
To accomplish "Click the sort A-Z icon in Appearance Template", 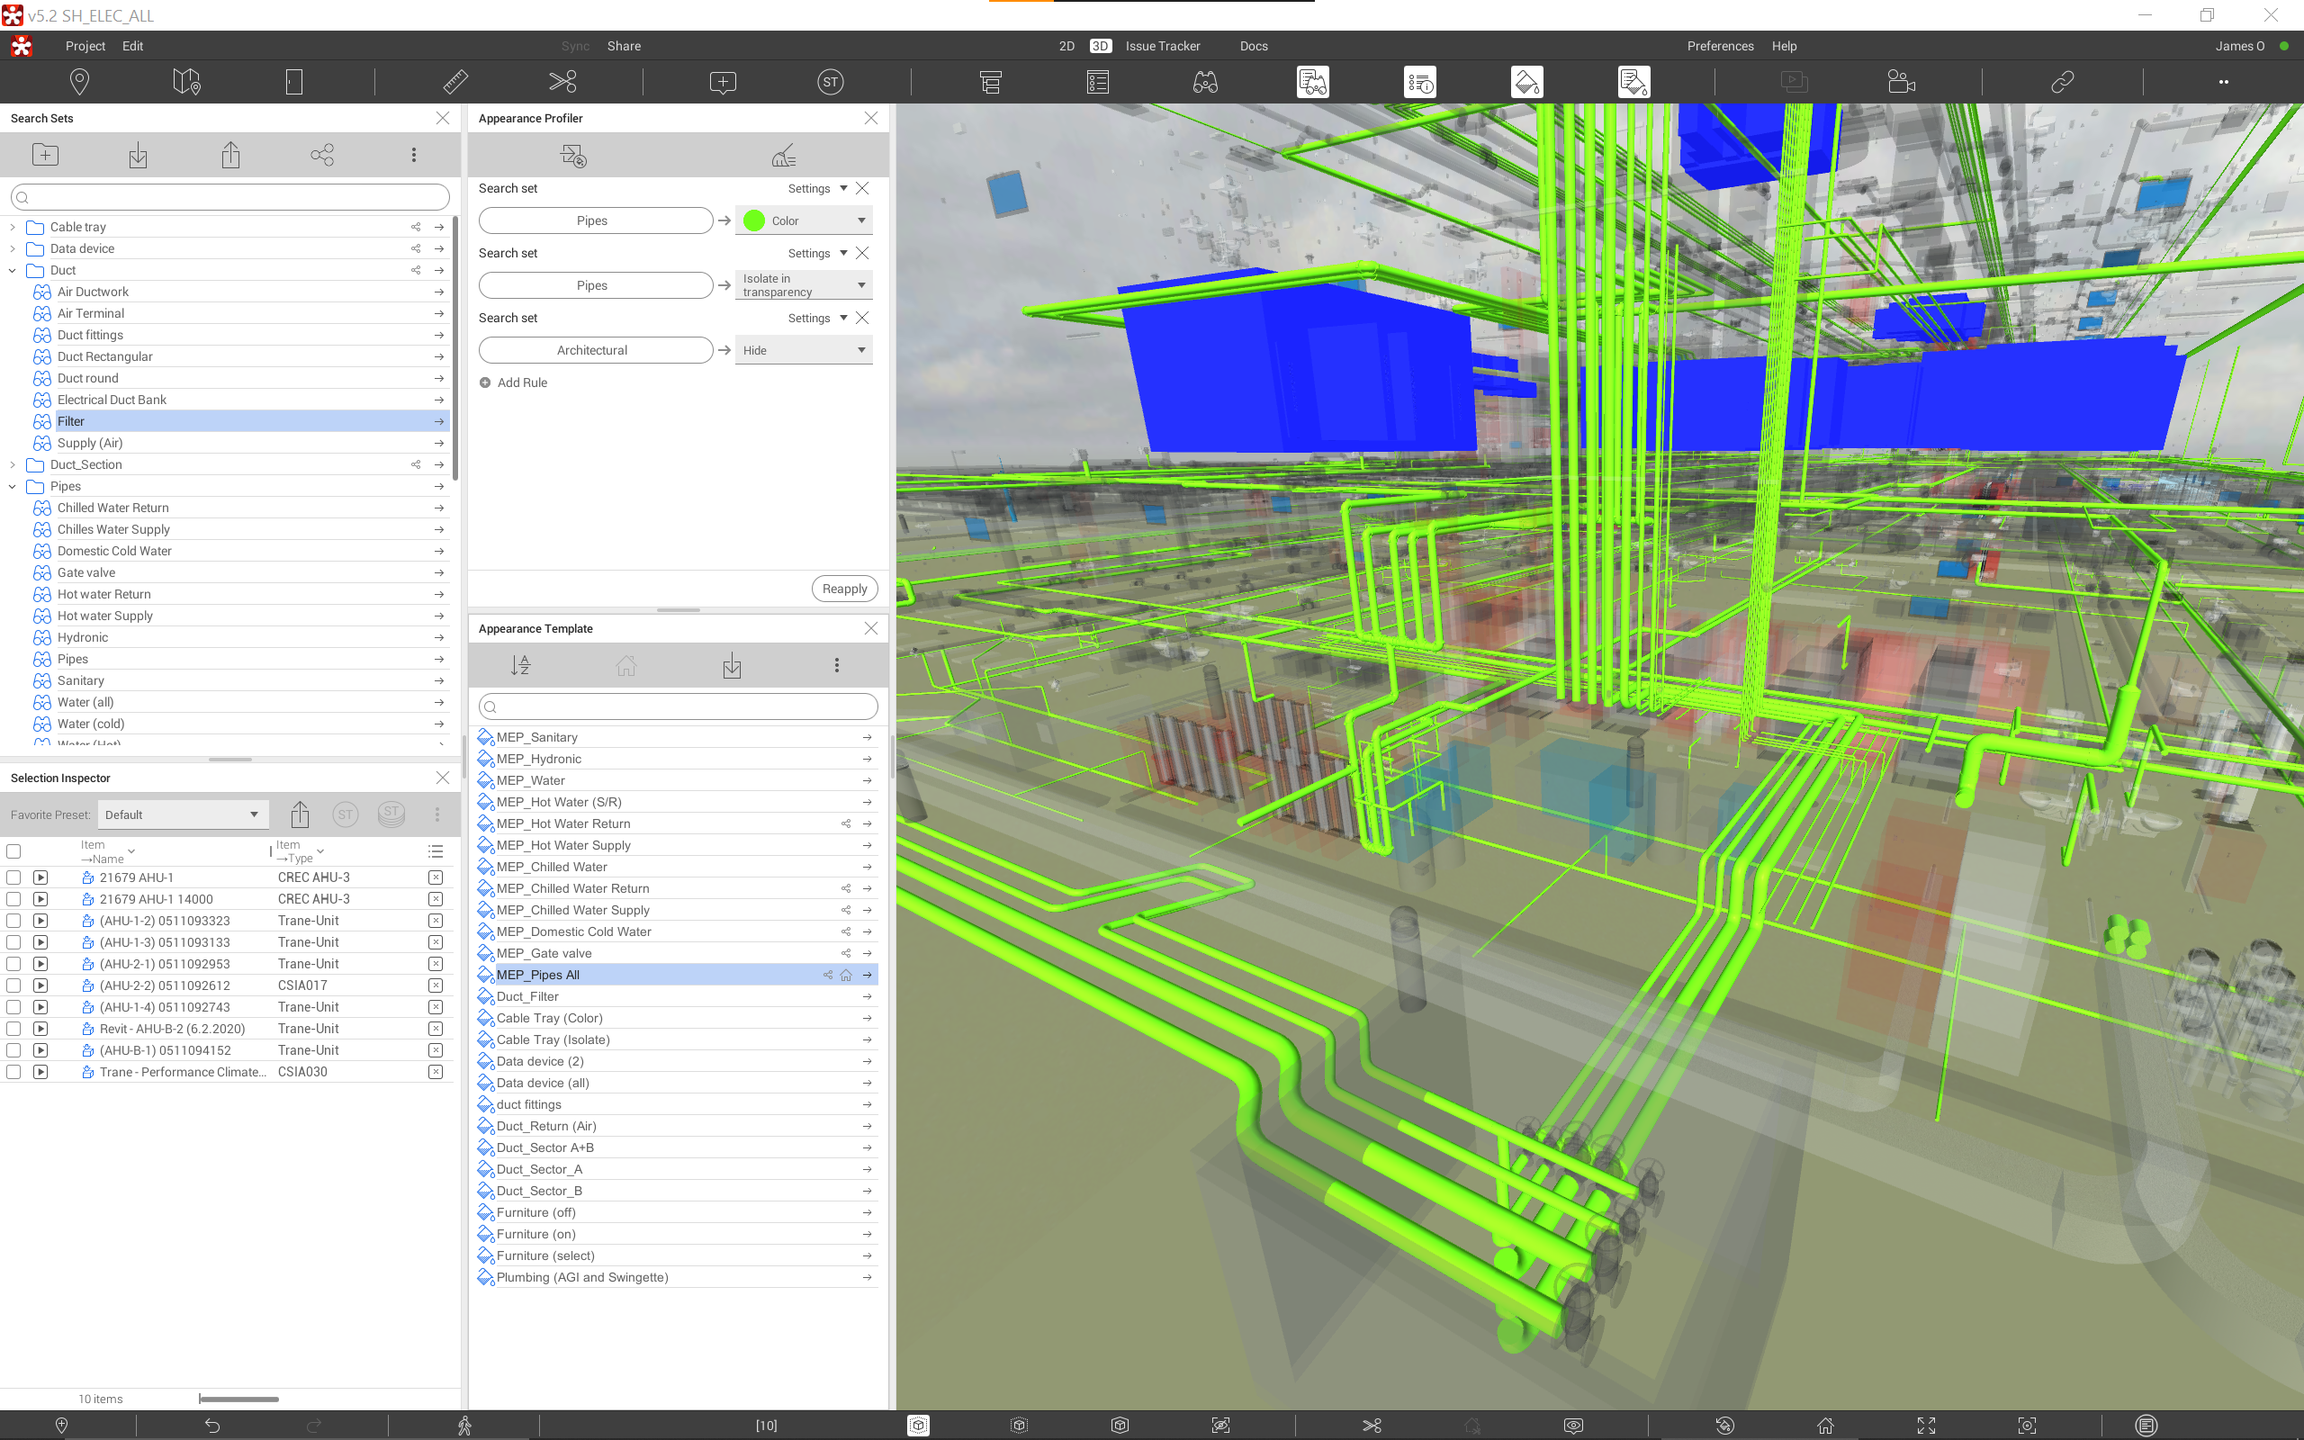I will (520, 666).
